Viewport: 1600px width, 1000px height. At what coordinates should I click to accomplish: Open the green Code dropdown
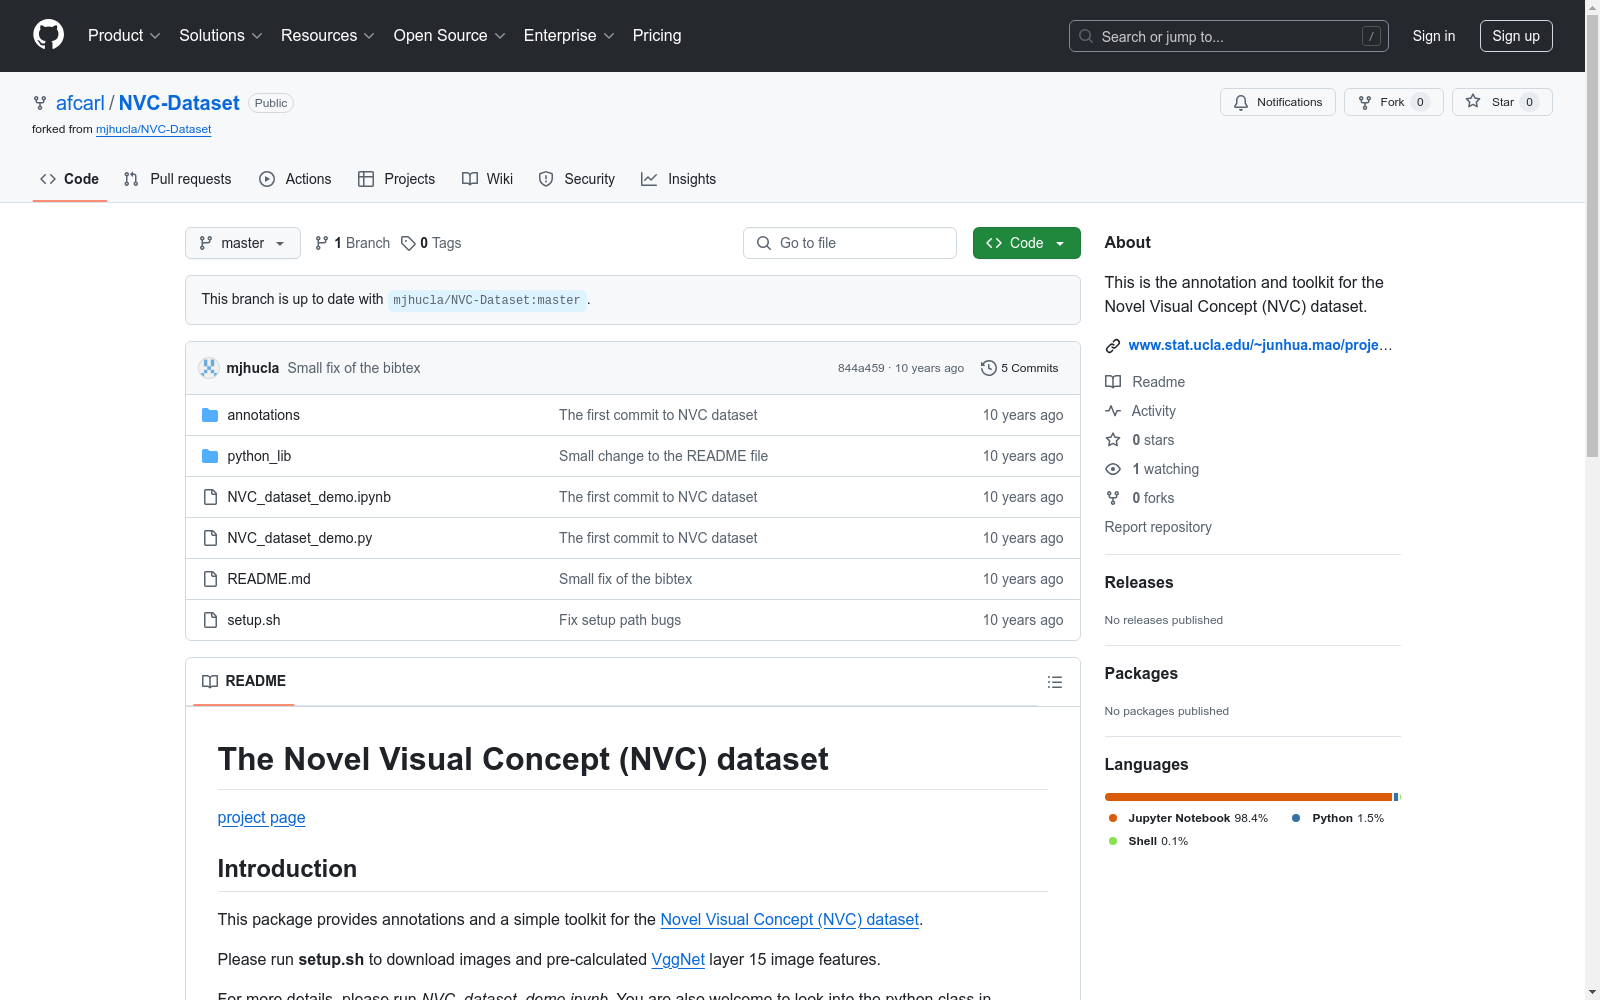1026,243
